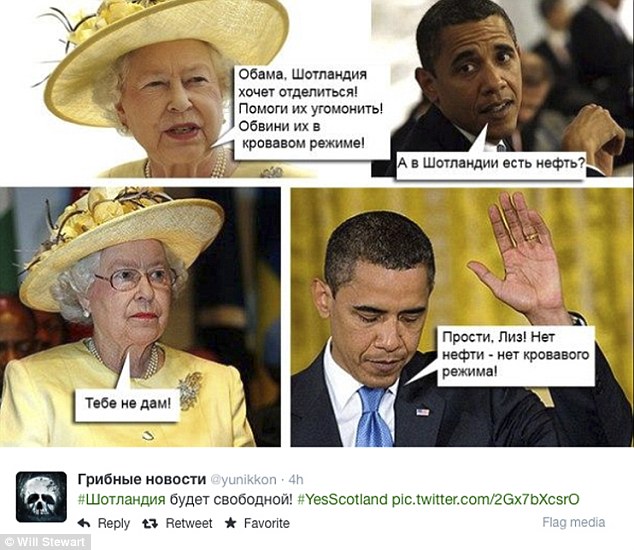Select Flag media
The width and height of the screenshot is (634, 550).
point(573,522)
